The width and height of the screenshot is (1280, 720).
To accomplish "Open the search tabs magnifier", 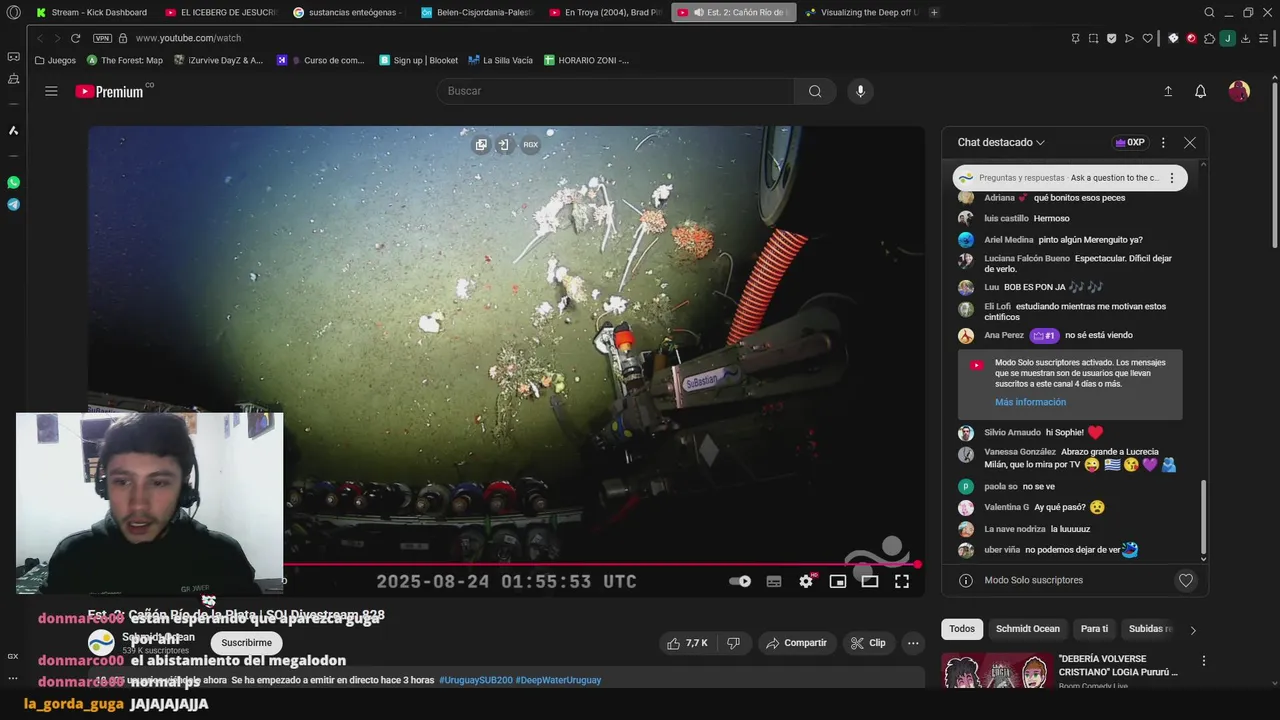I will click(x=1209, y=12).
